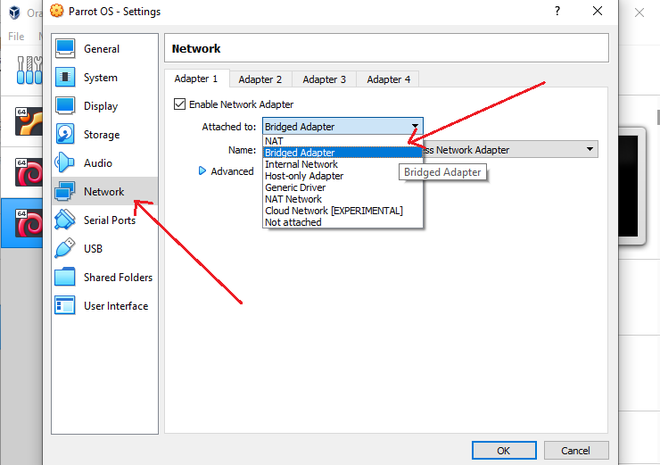Dismiss dialog with the Cancel button
Viewport: 660px width, 465px height.
pyautogui.click(x=576, y=451)
